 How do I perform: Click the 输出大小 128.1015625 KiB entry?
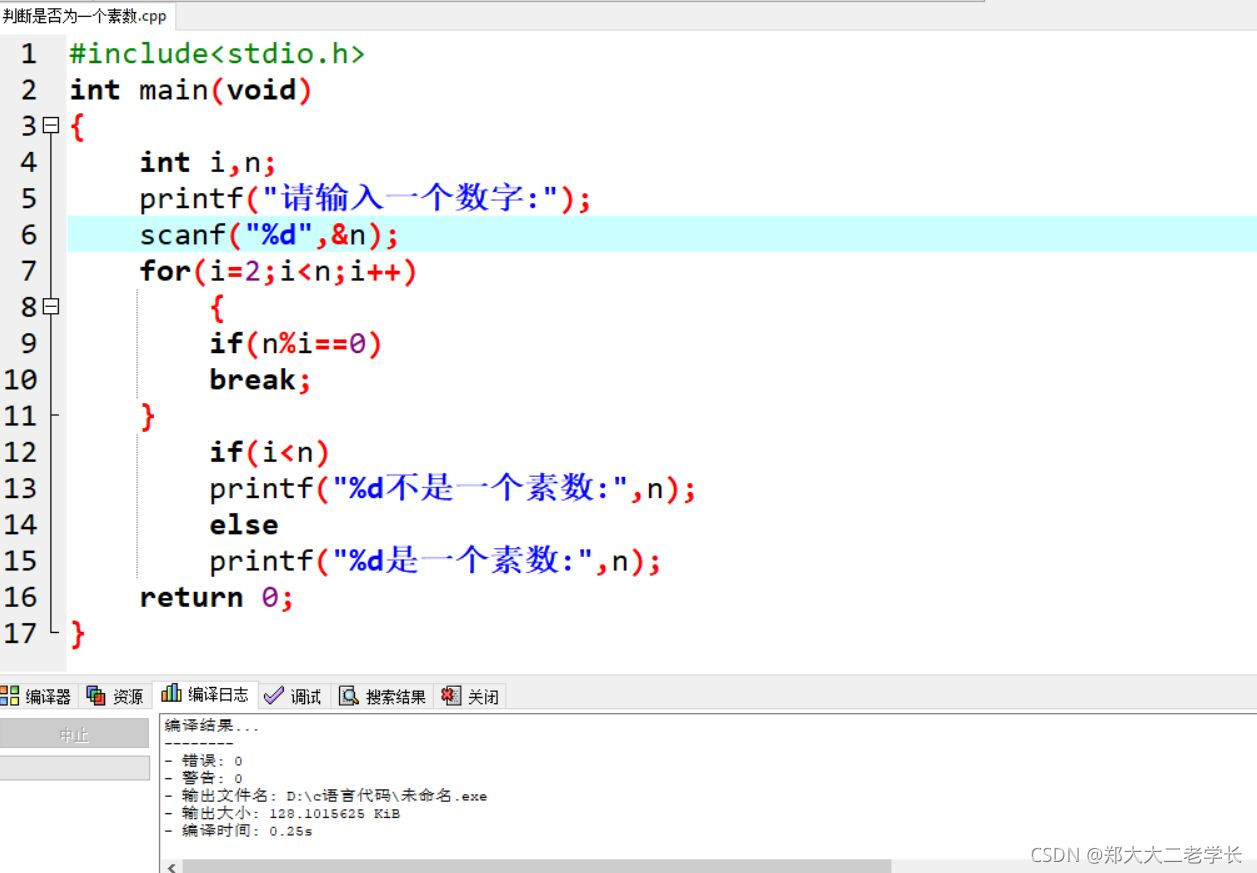(x=282, y=814)
